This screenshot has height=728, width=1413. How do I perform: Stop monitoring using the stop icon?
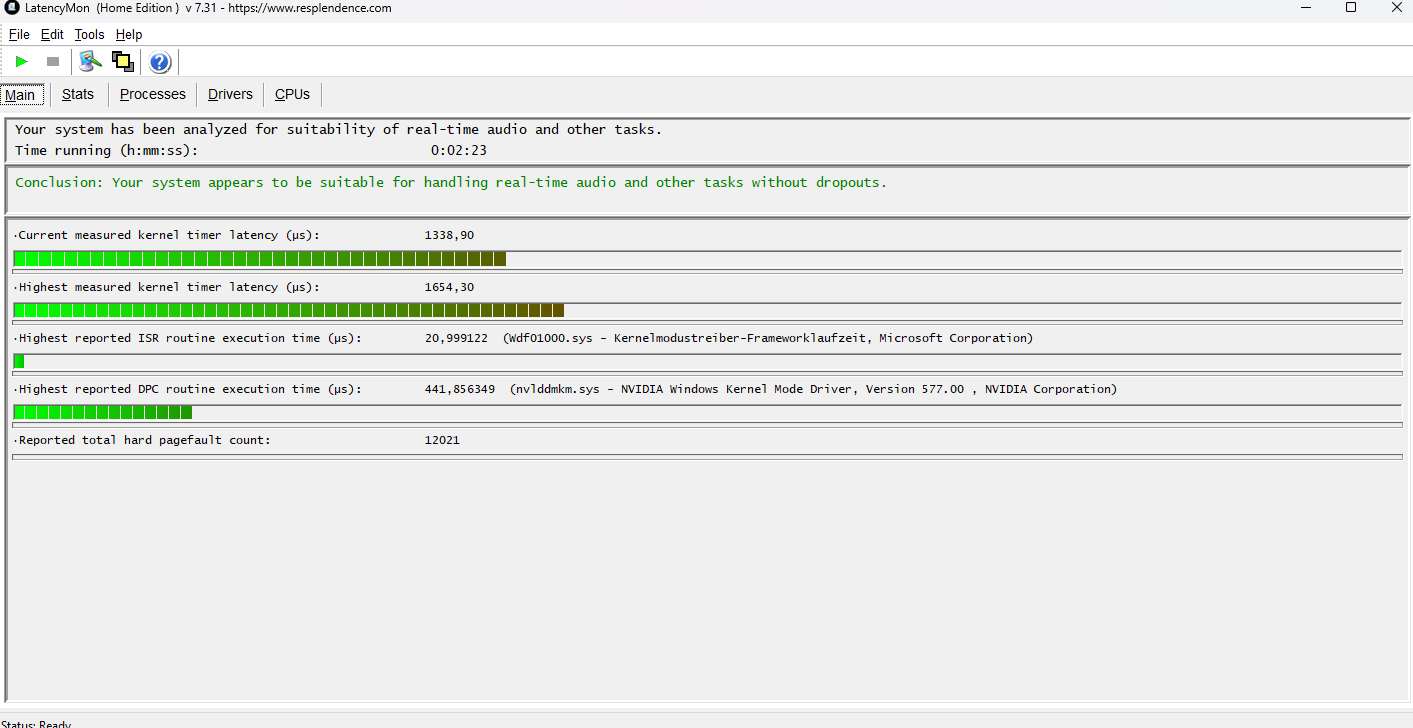[x=52, y=61]
